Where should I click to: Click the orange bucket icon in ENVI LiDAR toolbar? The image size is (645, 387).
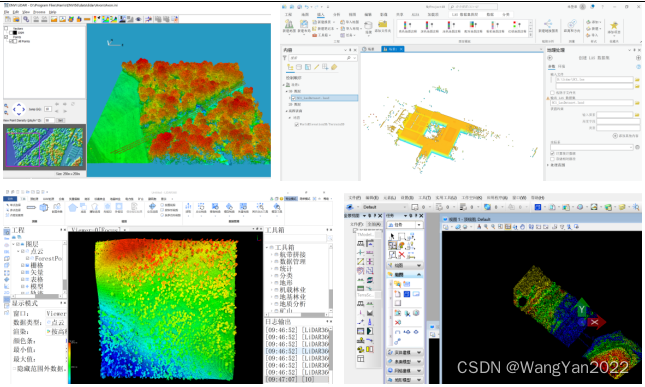click(79, 19)
